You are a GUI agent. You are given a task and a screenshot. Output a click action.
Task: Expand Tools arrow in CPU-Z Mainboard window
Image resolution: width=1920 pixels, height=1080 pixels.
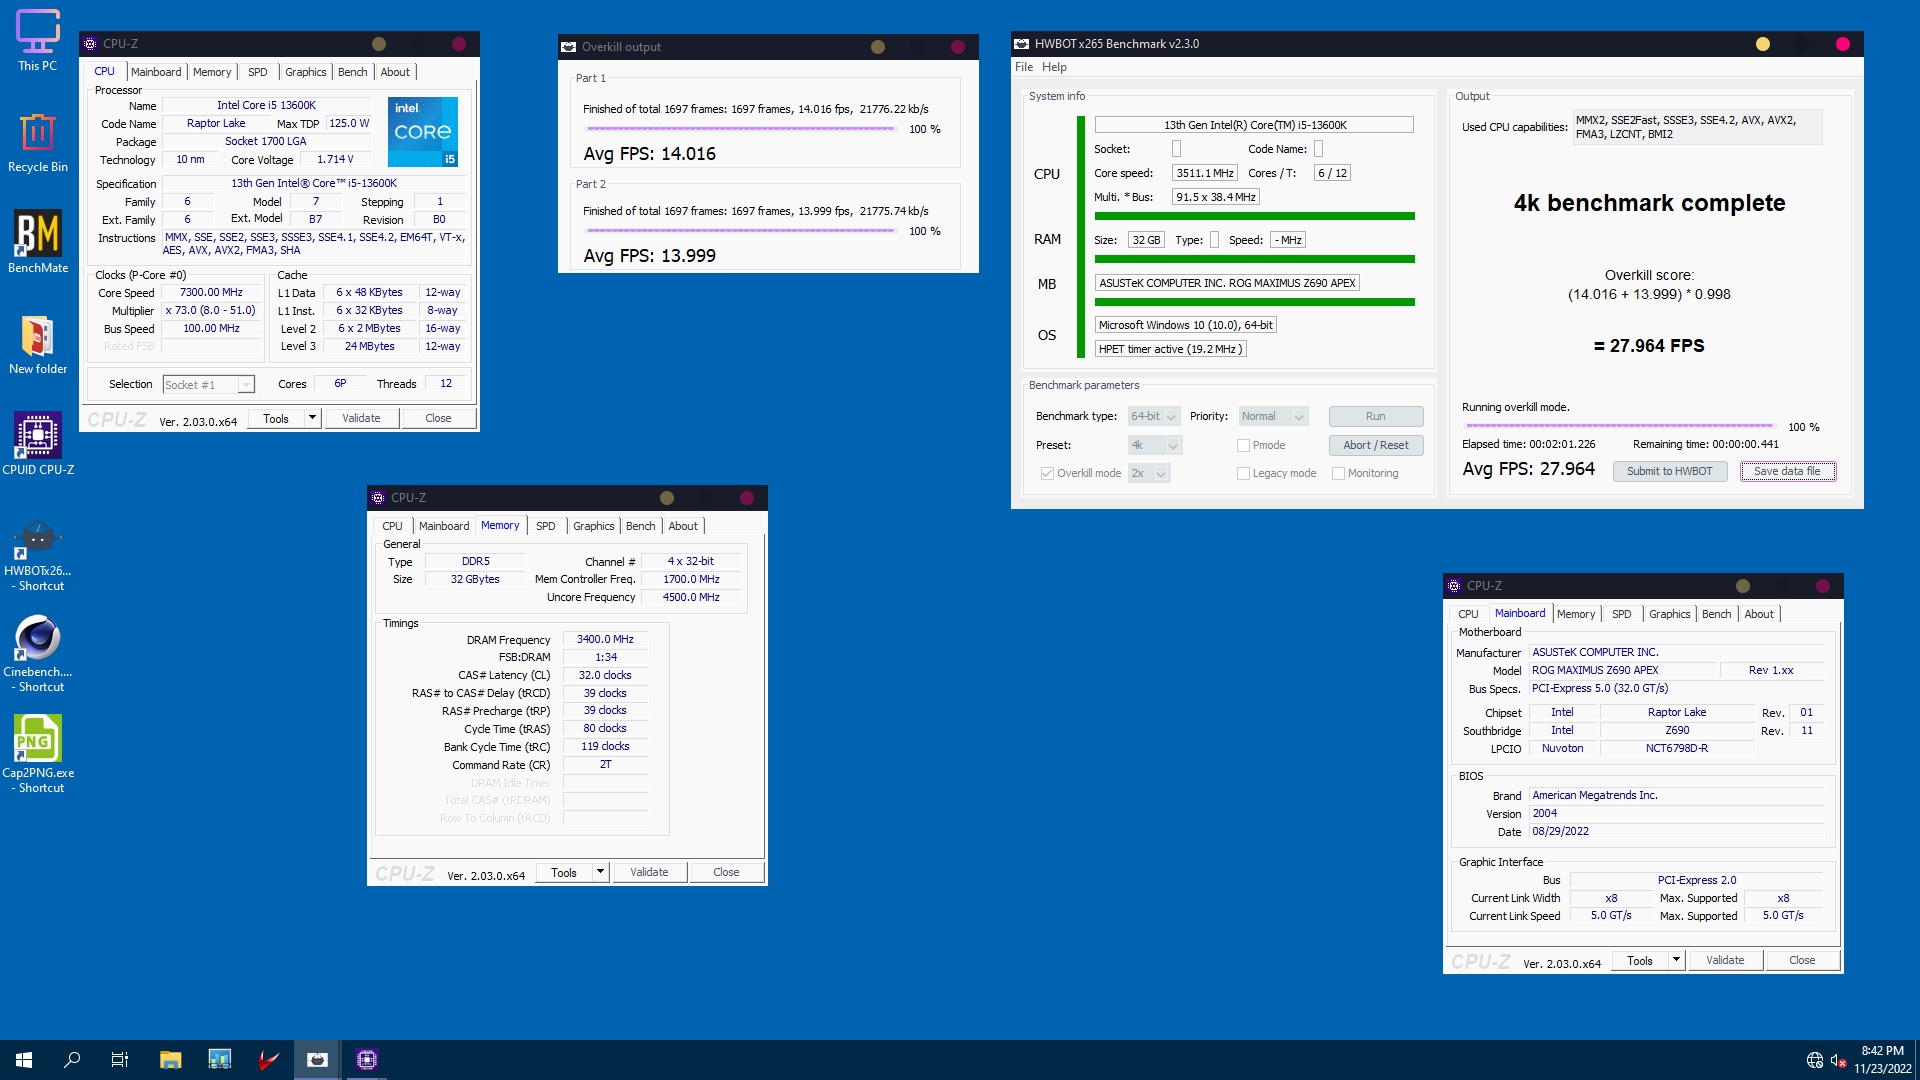[1676, 960]
